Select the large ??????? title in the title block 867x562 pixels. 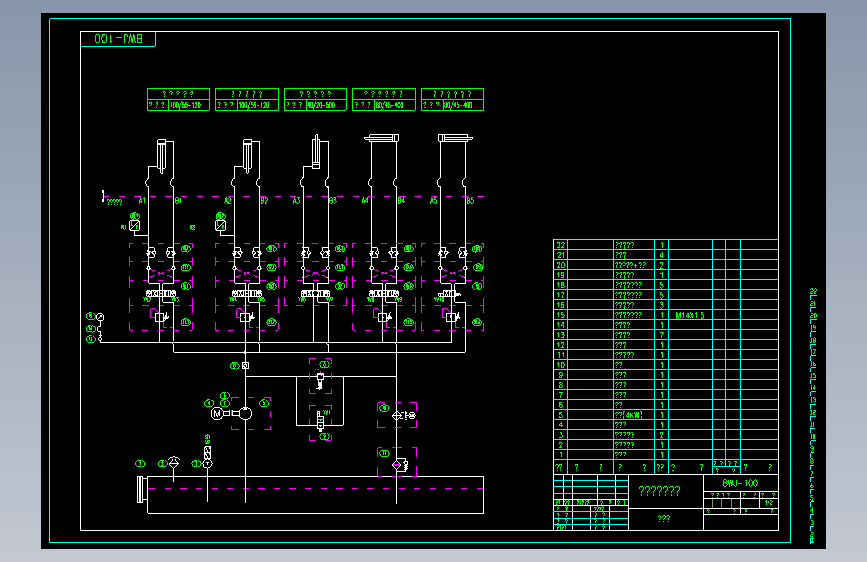click(x=660, y=491)
